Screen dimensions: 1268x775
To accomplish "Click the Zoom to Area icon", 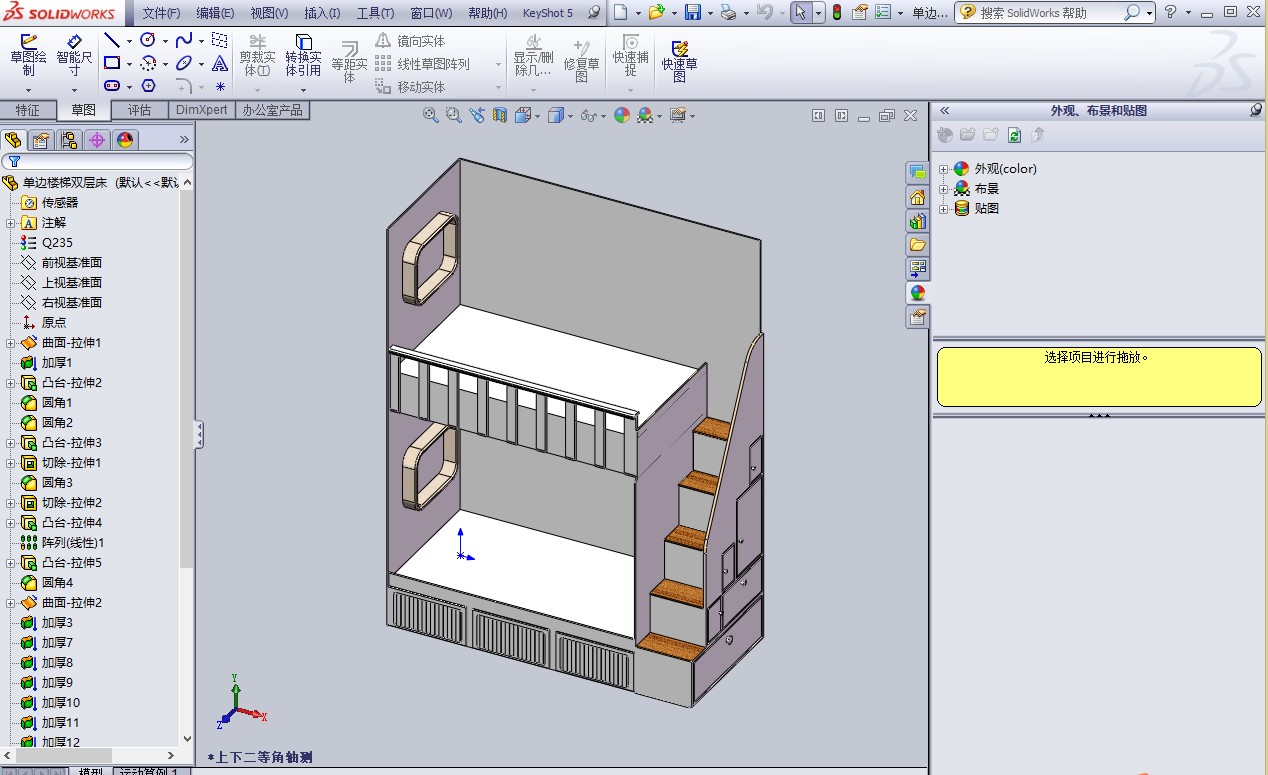I will [453, 116].
